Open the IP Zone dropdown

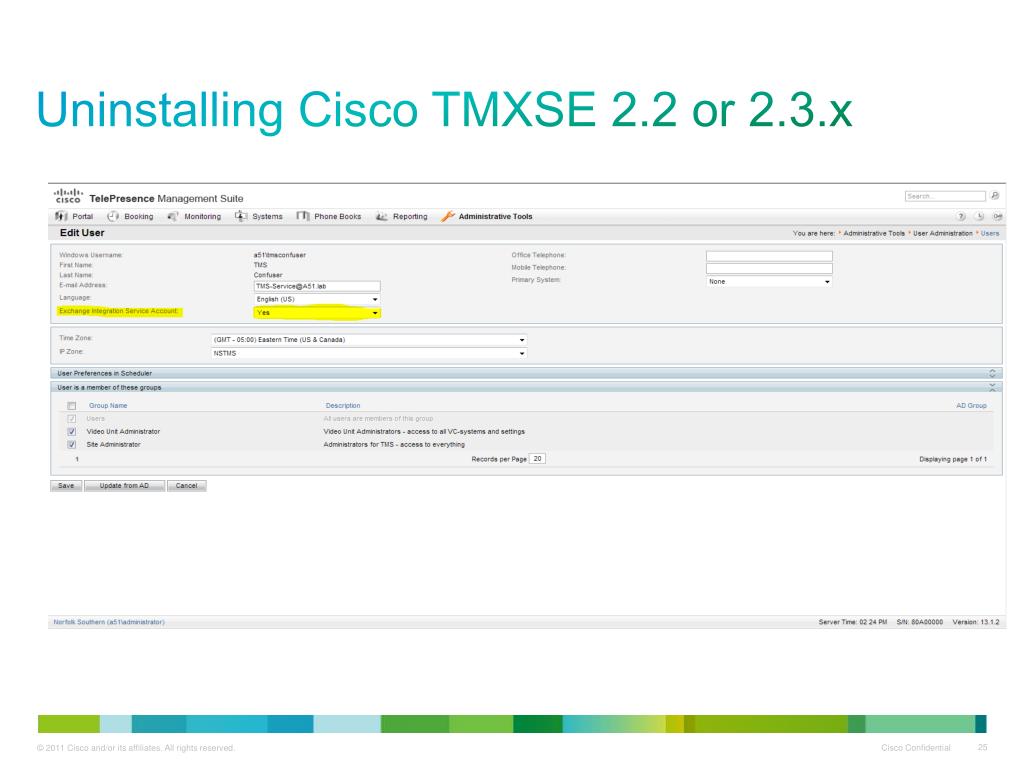pos(369,353)
